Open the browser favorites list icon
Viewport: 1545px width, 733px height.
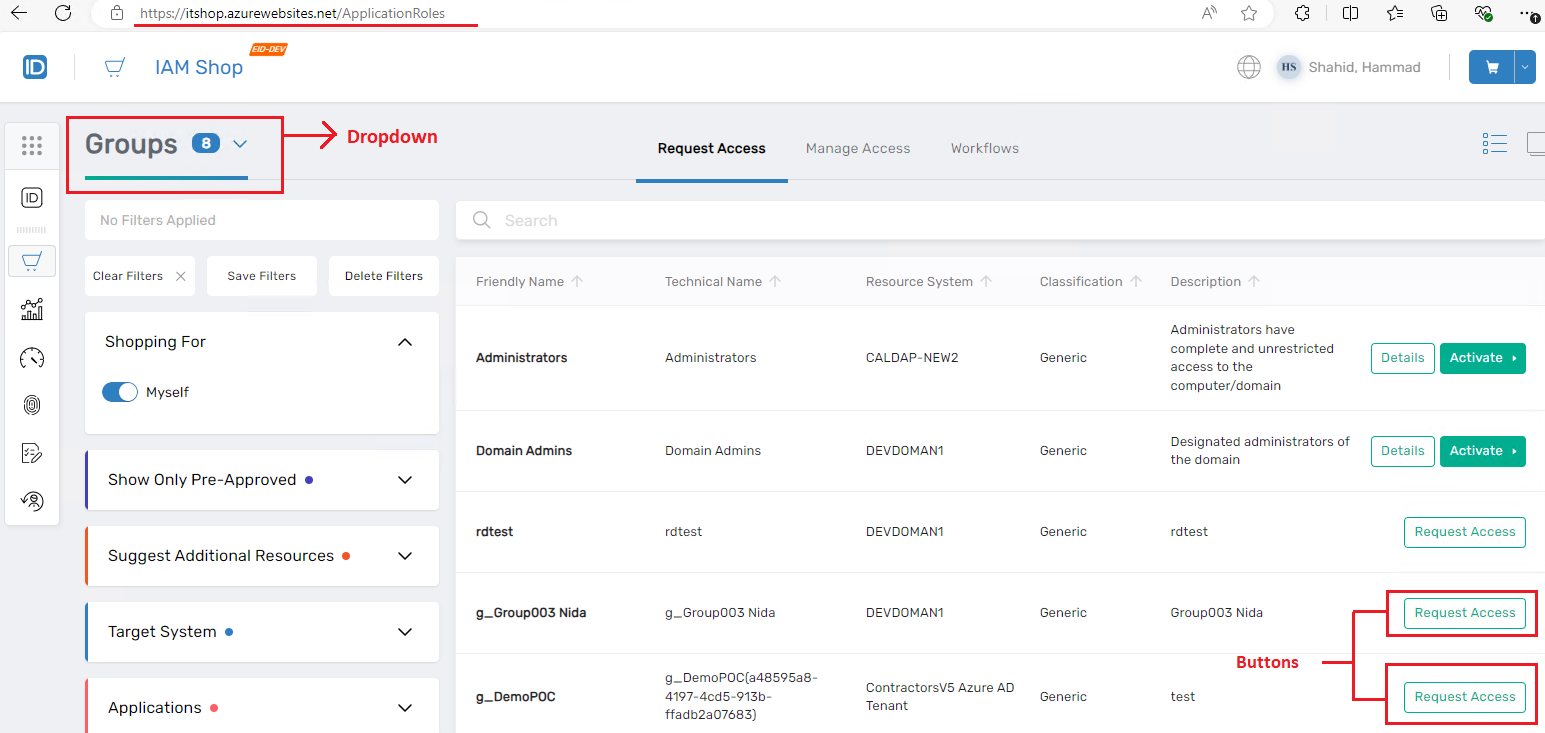[1395, 13]
